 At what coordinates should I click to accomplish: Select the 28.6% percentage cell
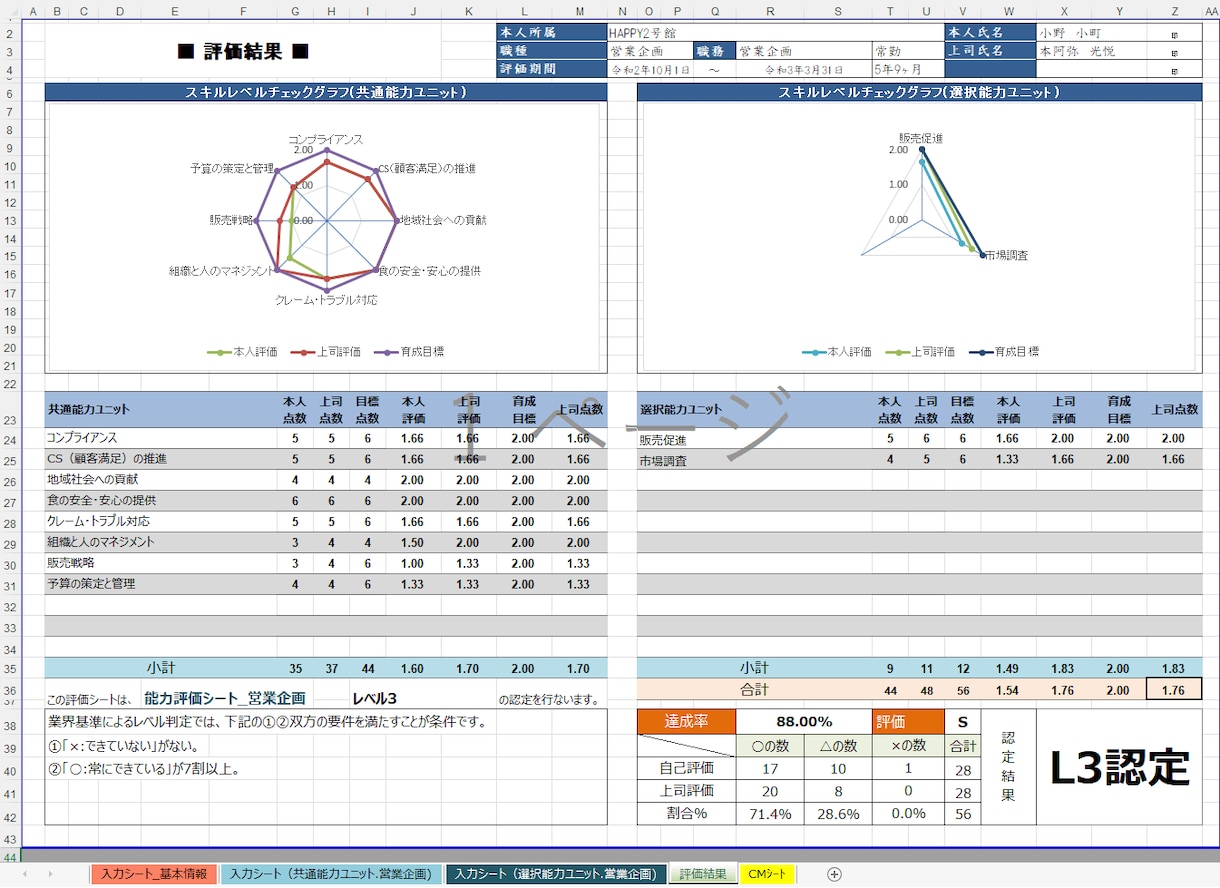tap(838, 814)
